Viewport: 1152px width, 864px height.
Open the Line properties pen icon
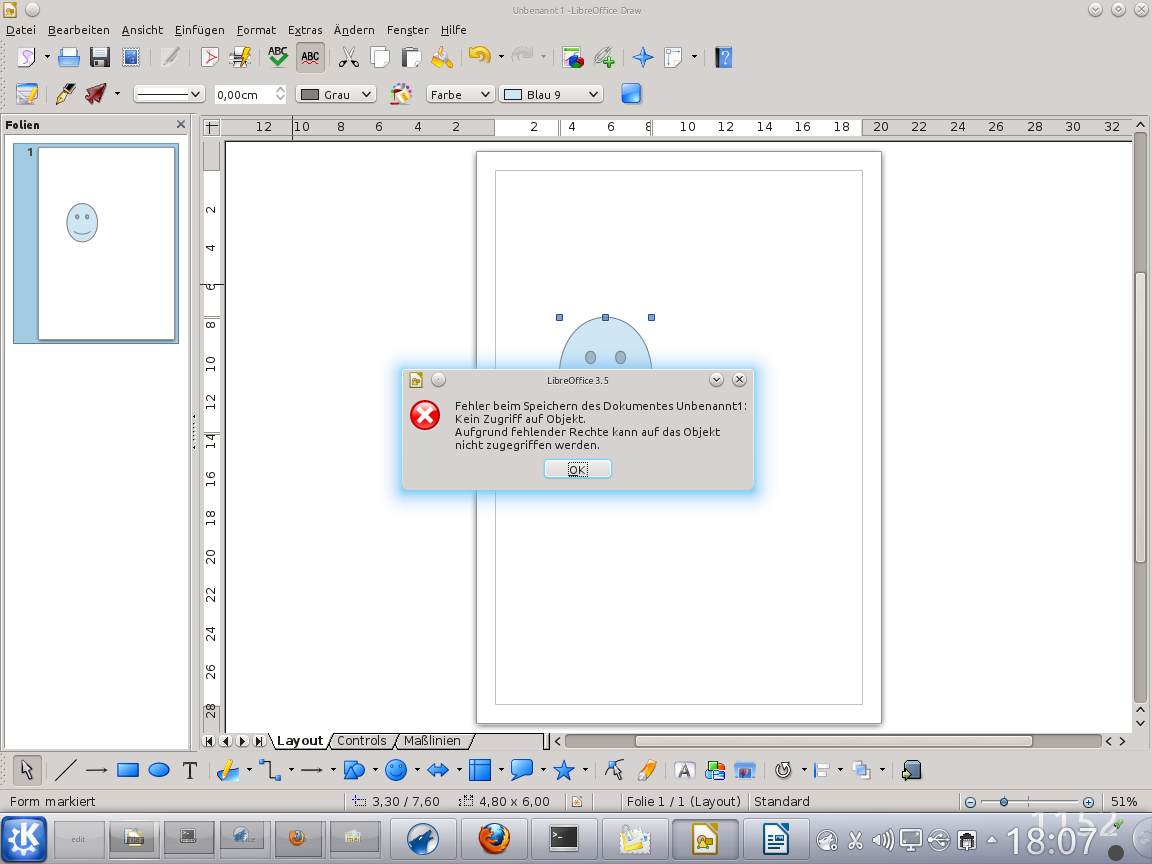[x=65, y=94]
